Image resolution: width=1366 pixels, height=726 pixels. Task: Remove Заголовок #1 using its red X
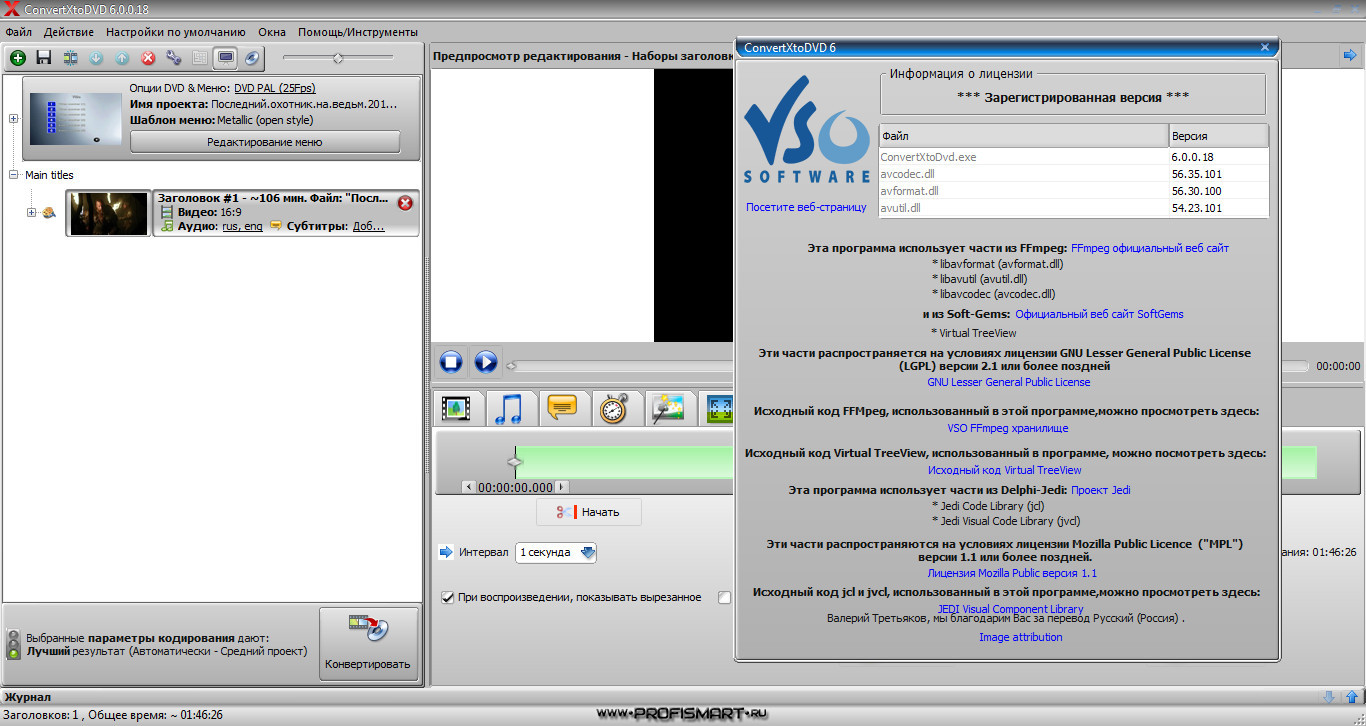click(x=405, y=203)
